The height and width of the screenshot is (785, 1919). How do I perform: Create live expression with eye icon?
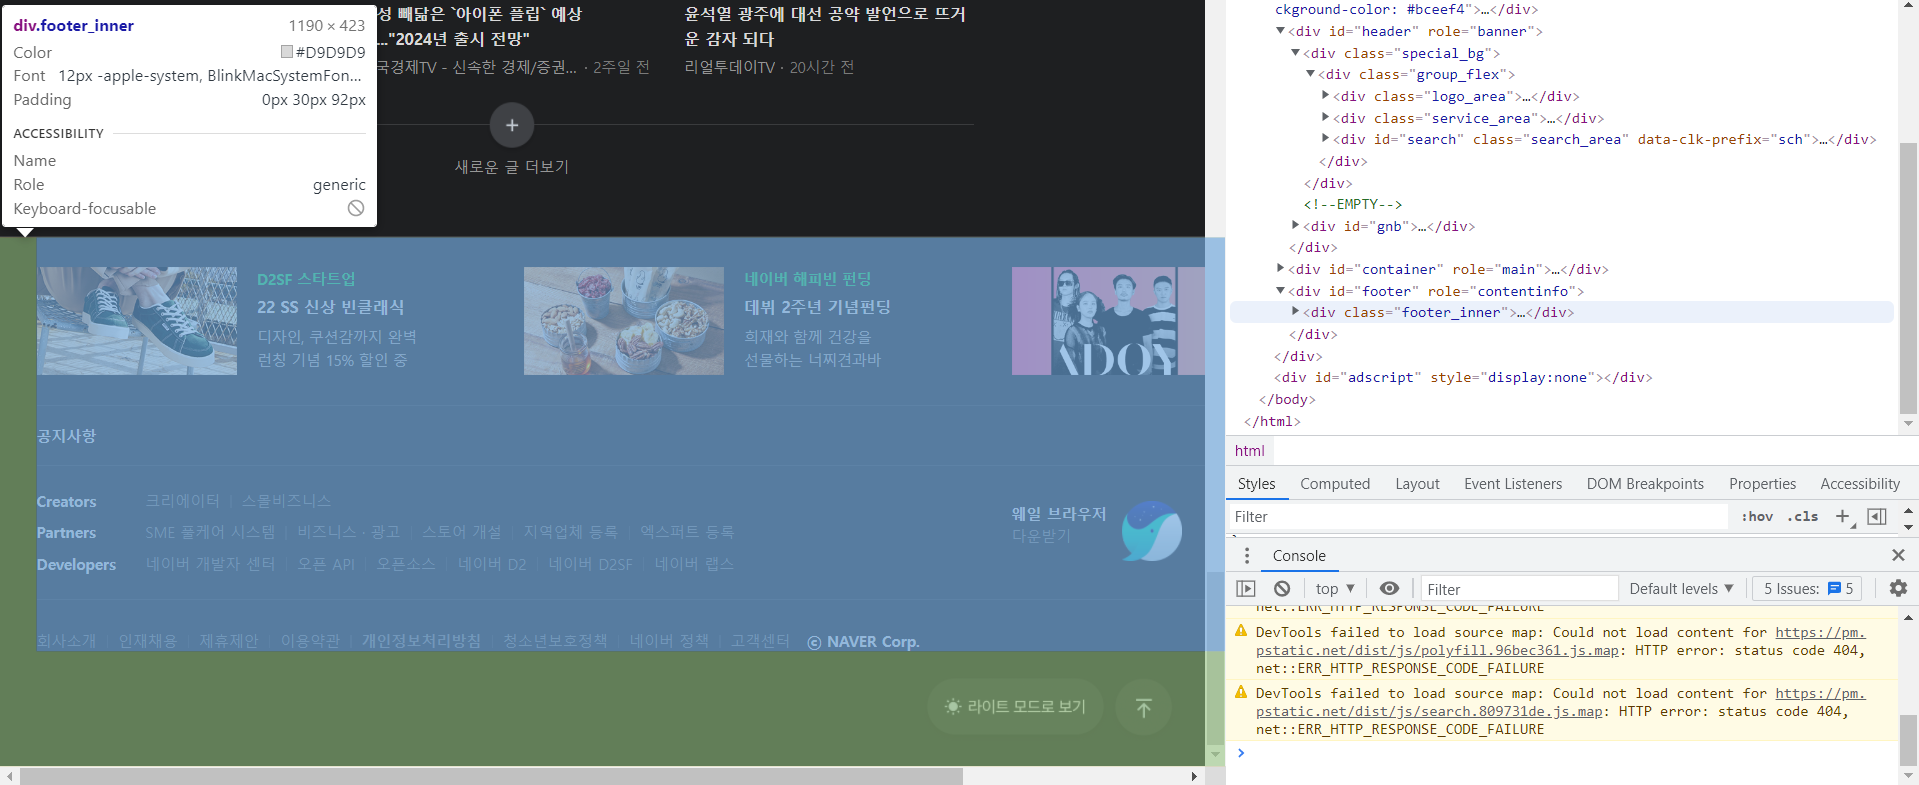1389,589
